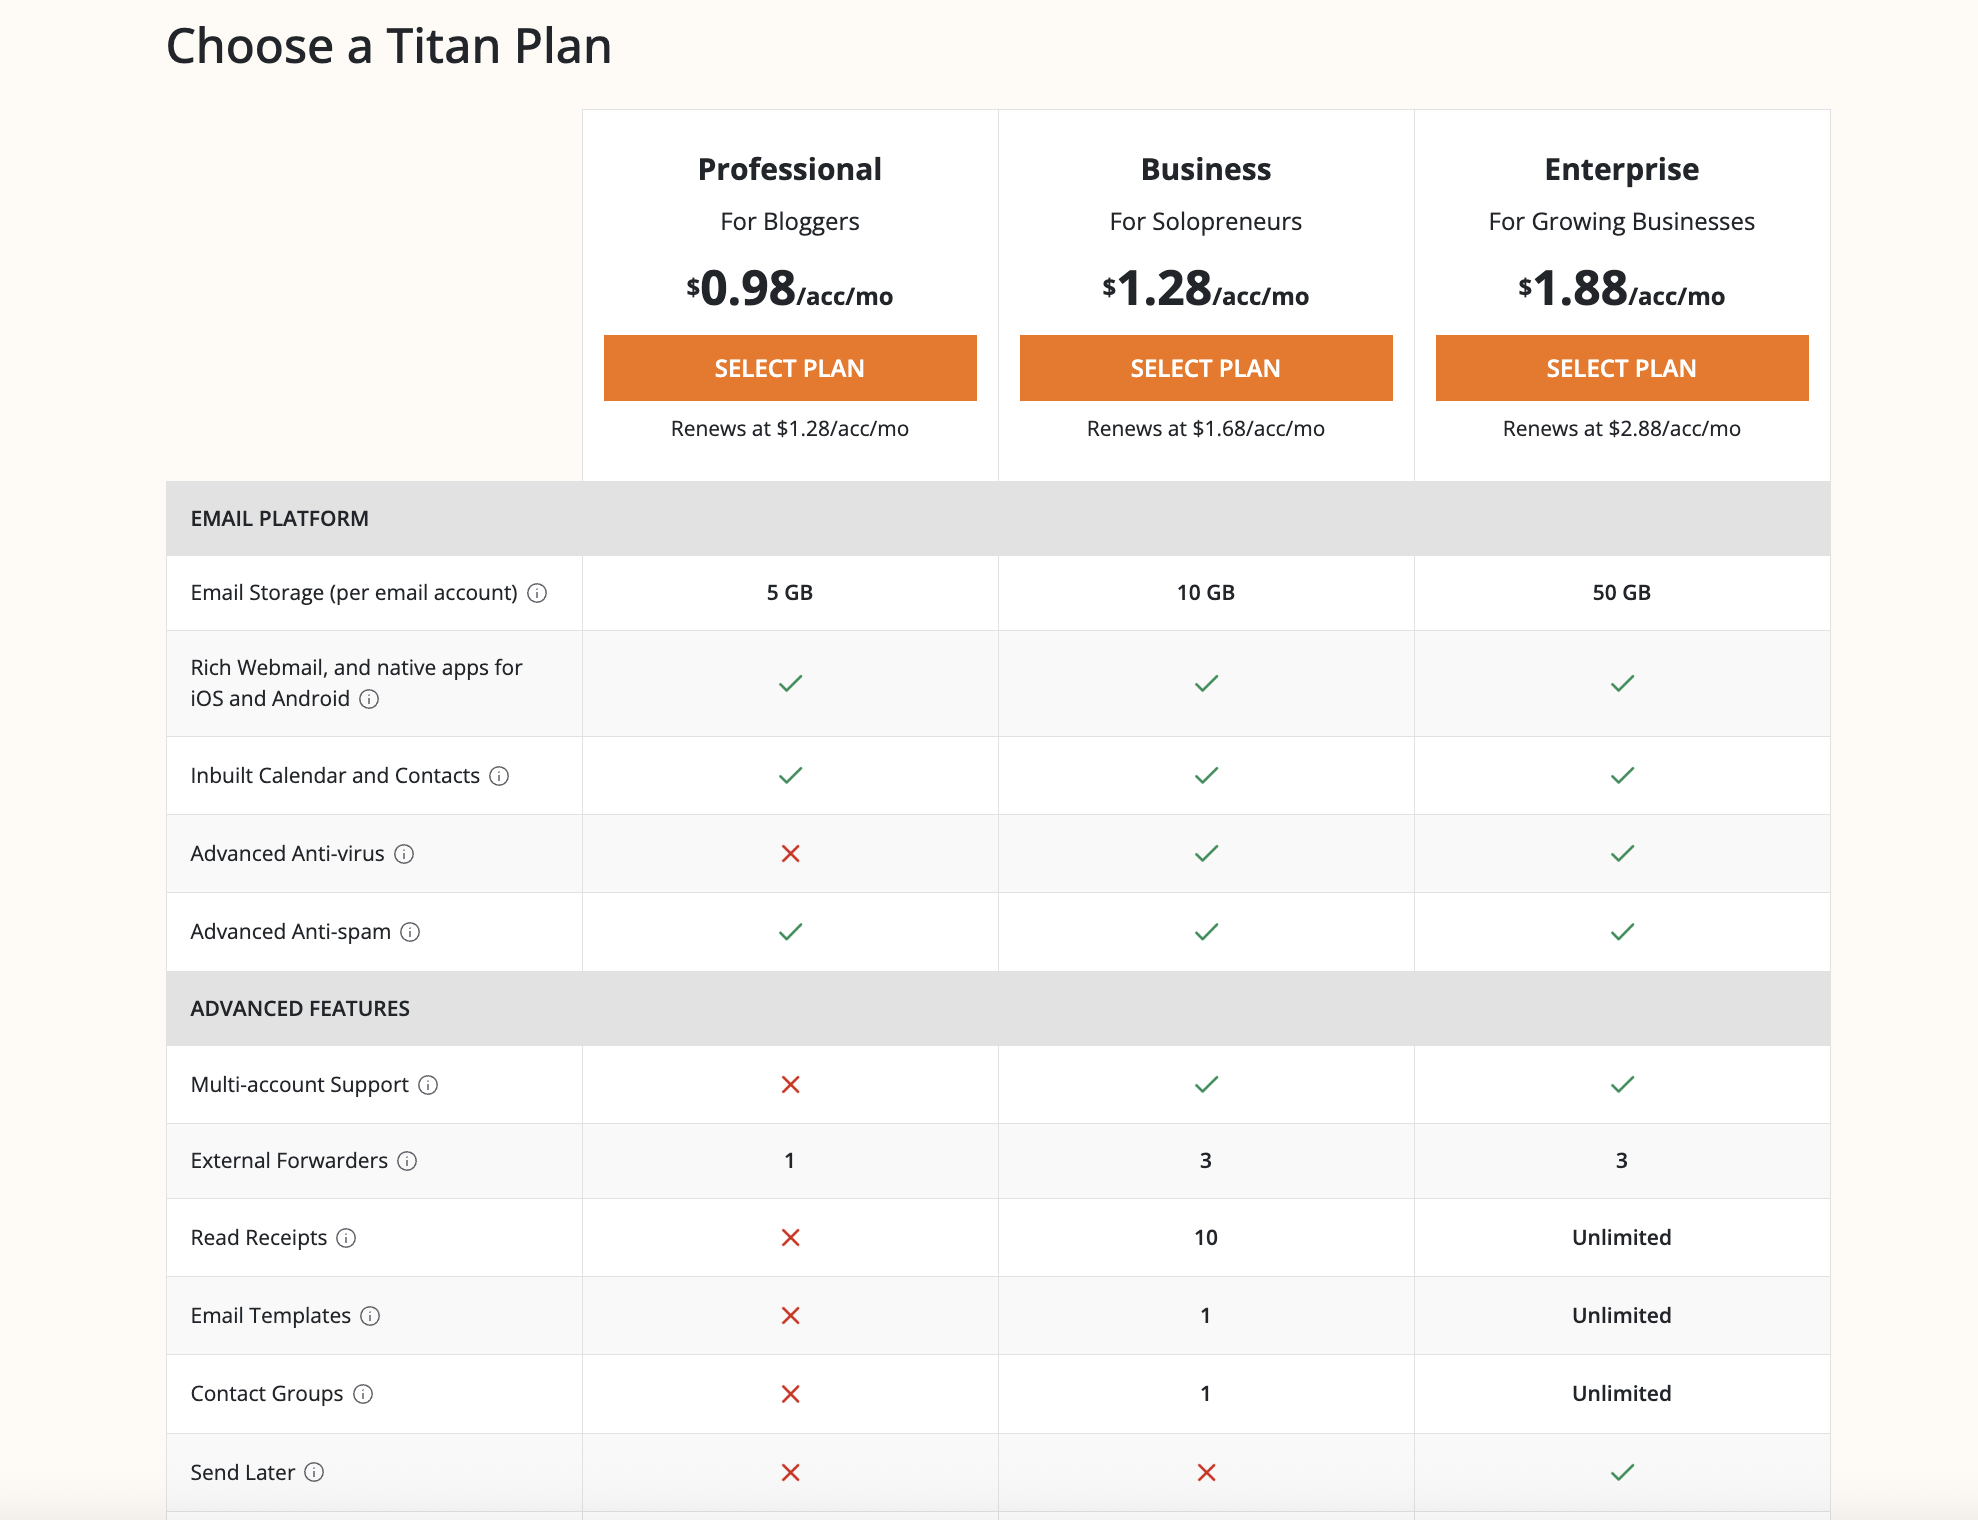Click Enterprise checkmark for Inbuilt Calendar
Image resolution: width=1978 pixels, height=1520 pixels.
tap(1622, 775)
